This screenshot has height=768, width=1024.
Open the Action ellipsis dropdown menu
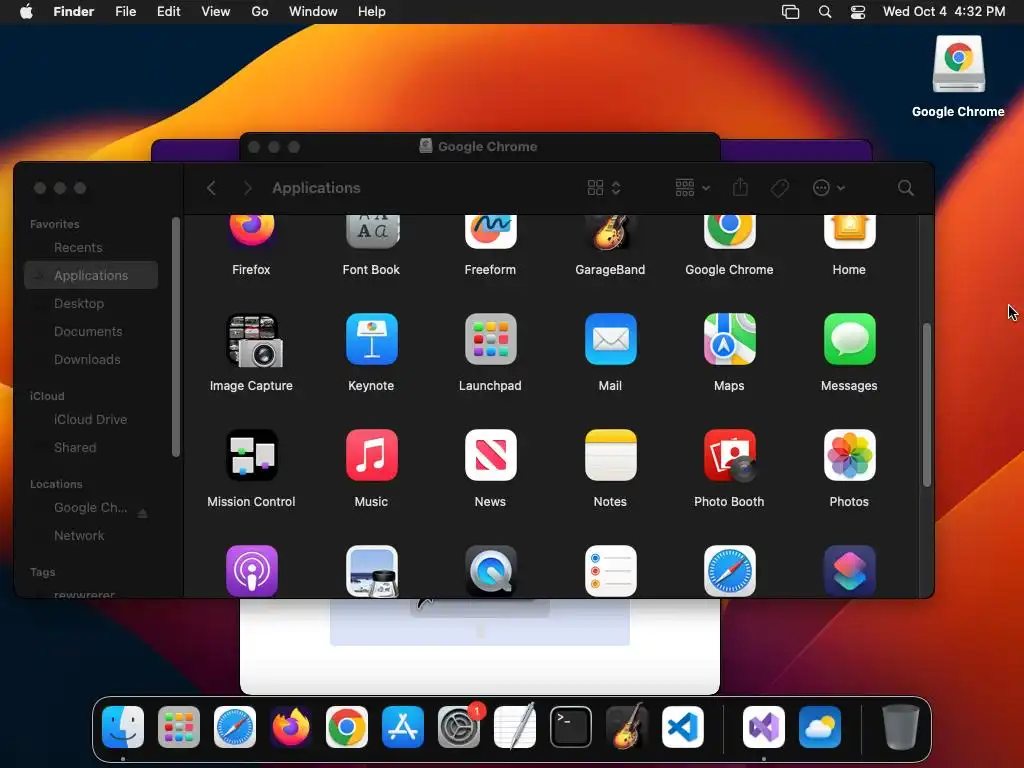click(x=829, y=188)
